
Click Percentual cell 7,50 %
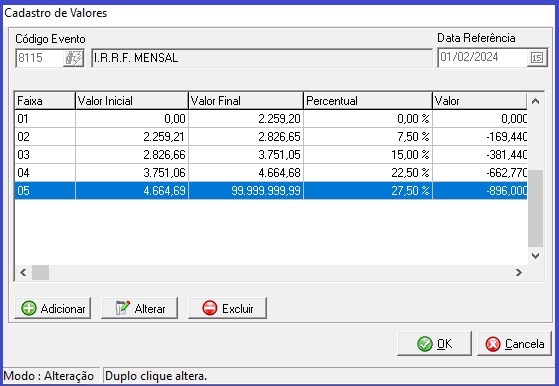[368, 137]
